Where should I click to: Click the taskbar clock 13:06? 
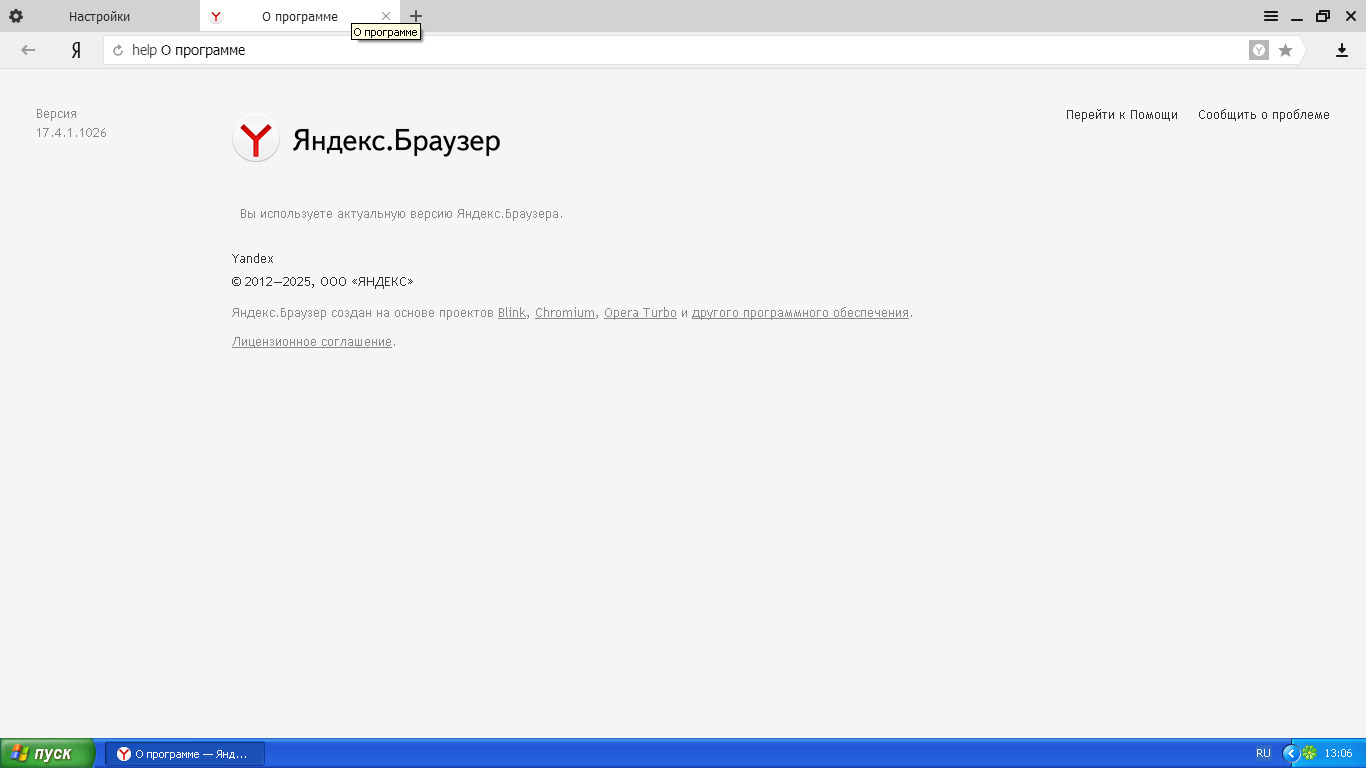pyautogui.click(x=1338, y=753)
